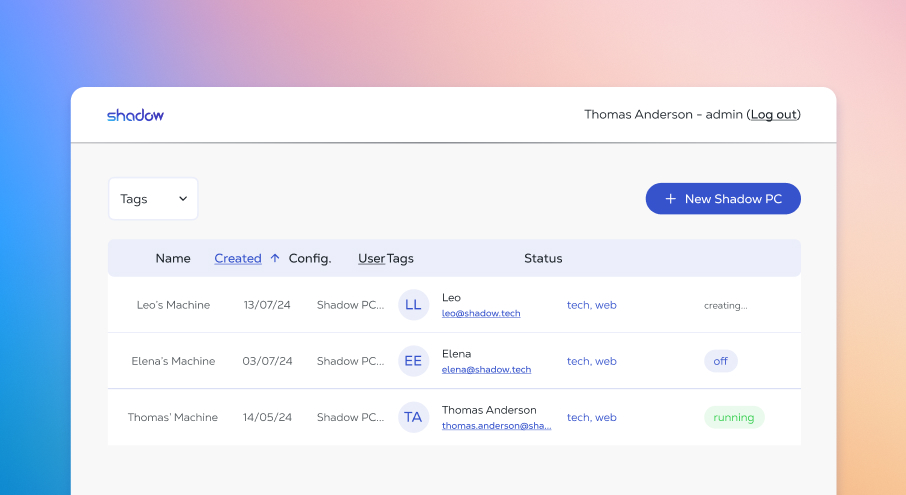This screenshot has width=906, height=495.
Task: Select Thomas' Machine in the table
Action: coord(172,417)
